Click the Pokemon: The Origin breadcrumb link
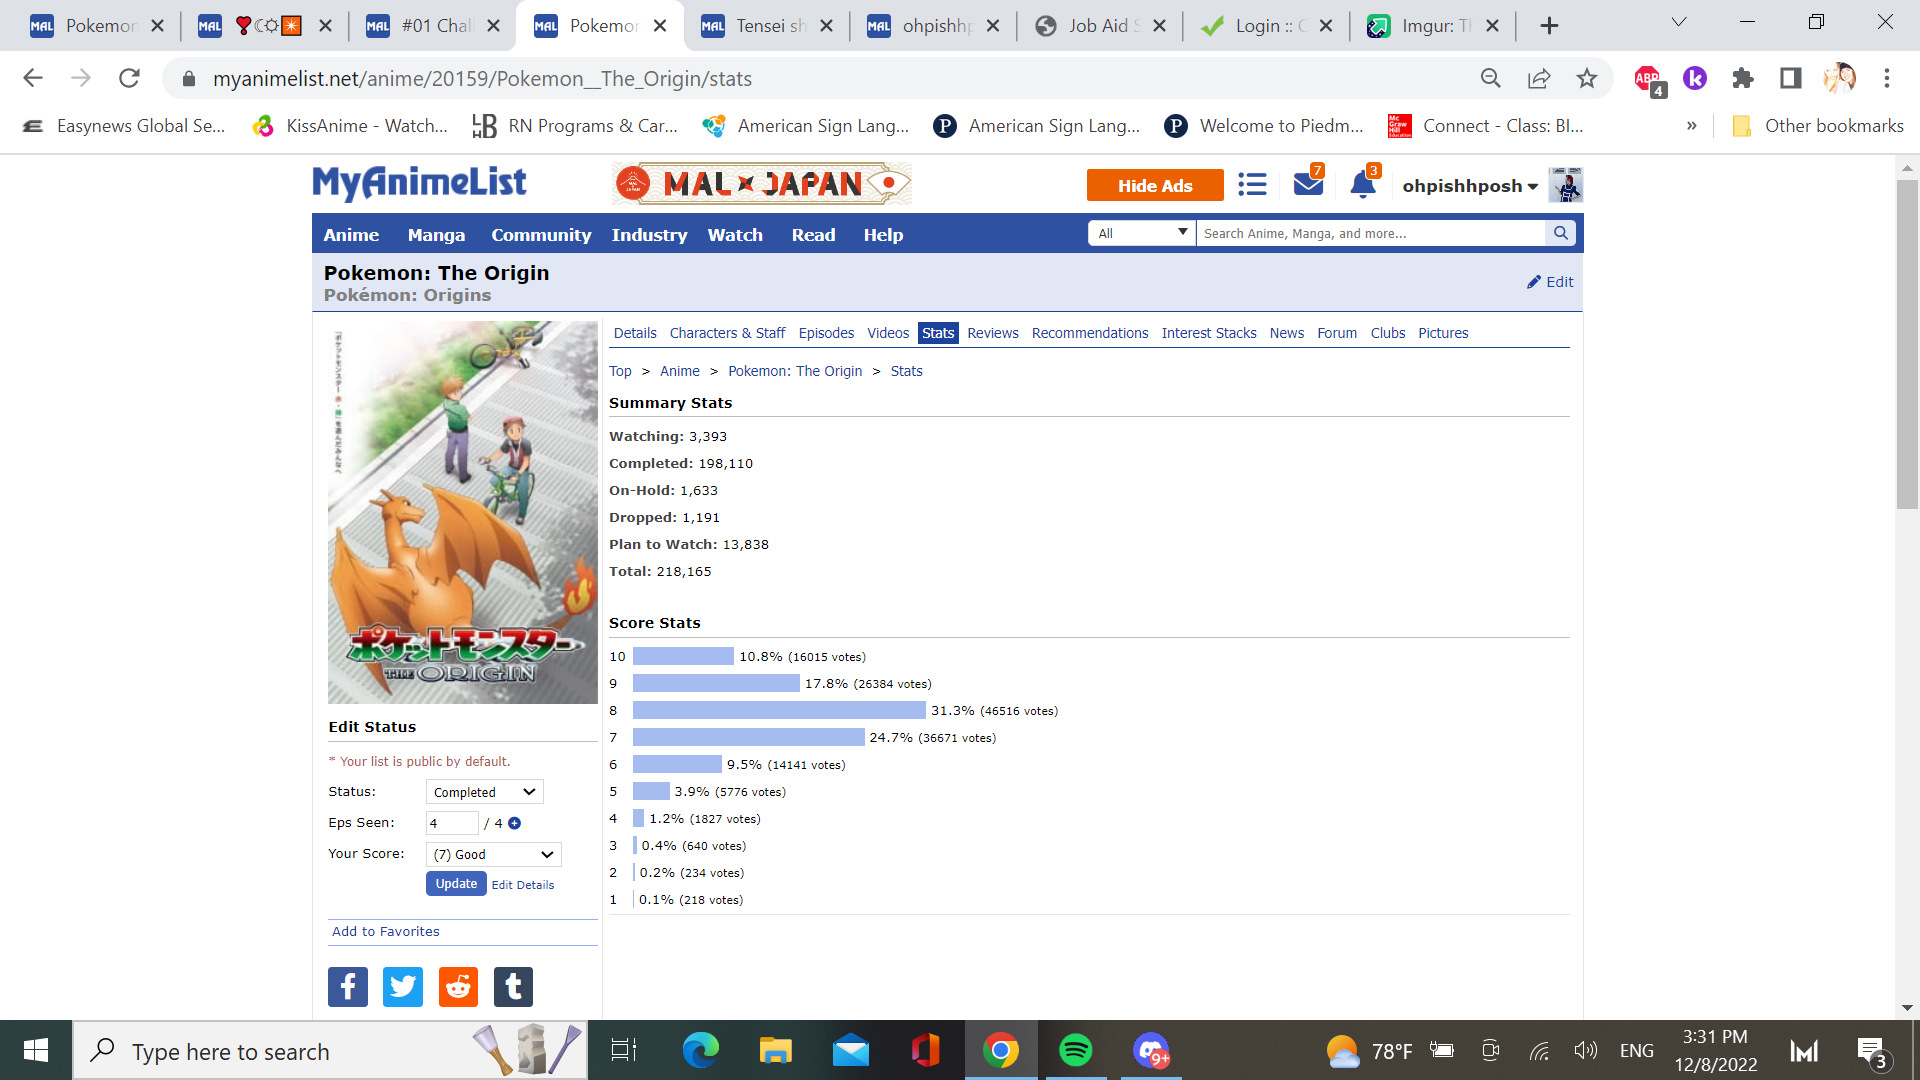This screenshot has height=1080, width=1920. [x=795, y=371]
